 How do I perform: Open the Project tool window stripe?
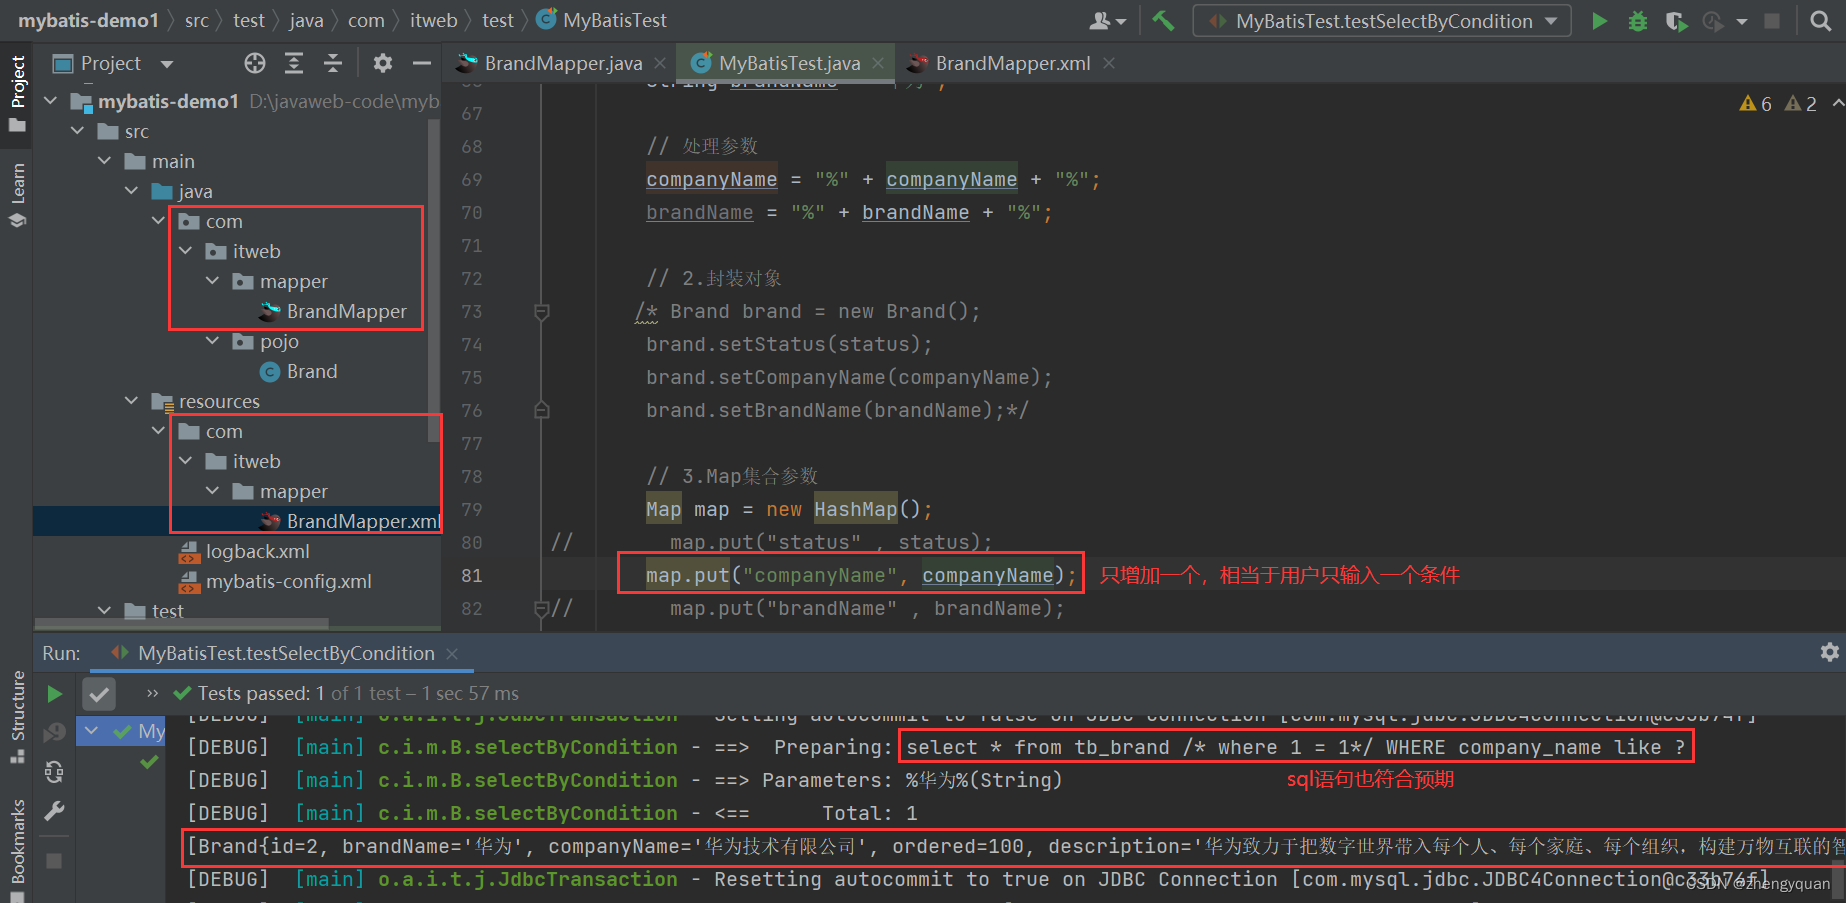(17, 92)
